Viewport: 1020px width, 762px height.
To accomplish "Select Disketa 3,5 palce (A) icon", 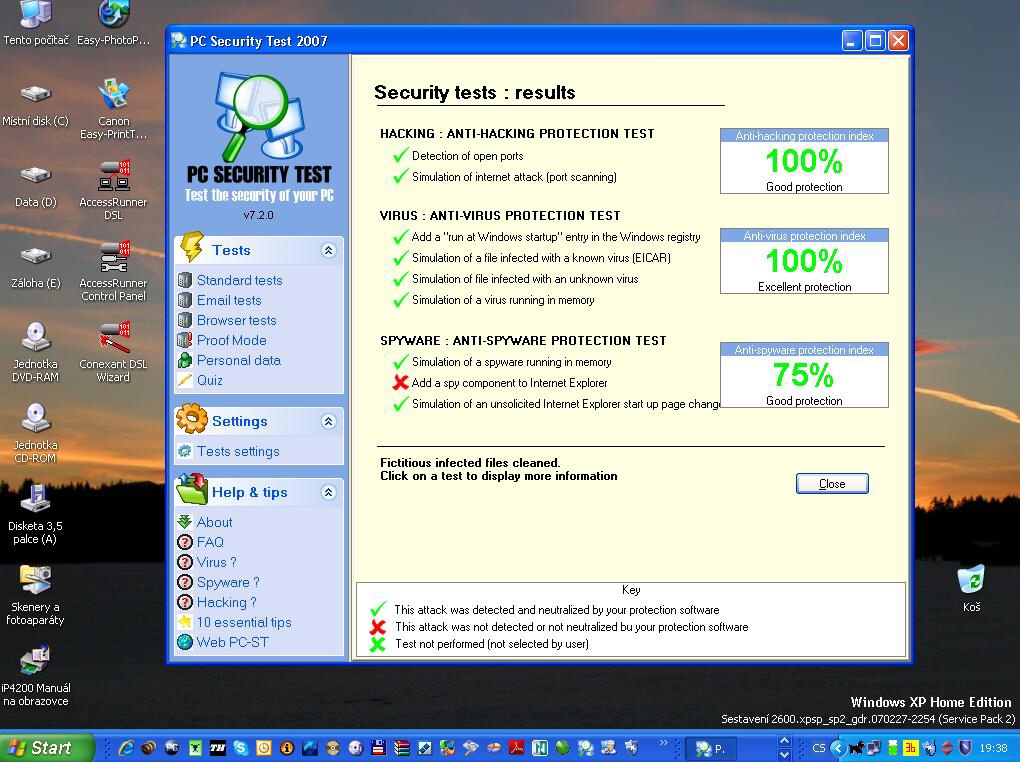I will coord(35,514).
